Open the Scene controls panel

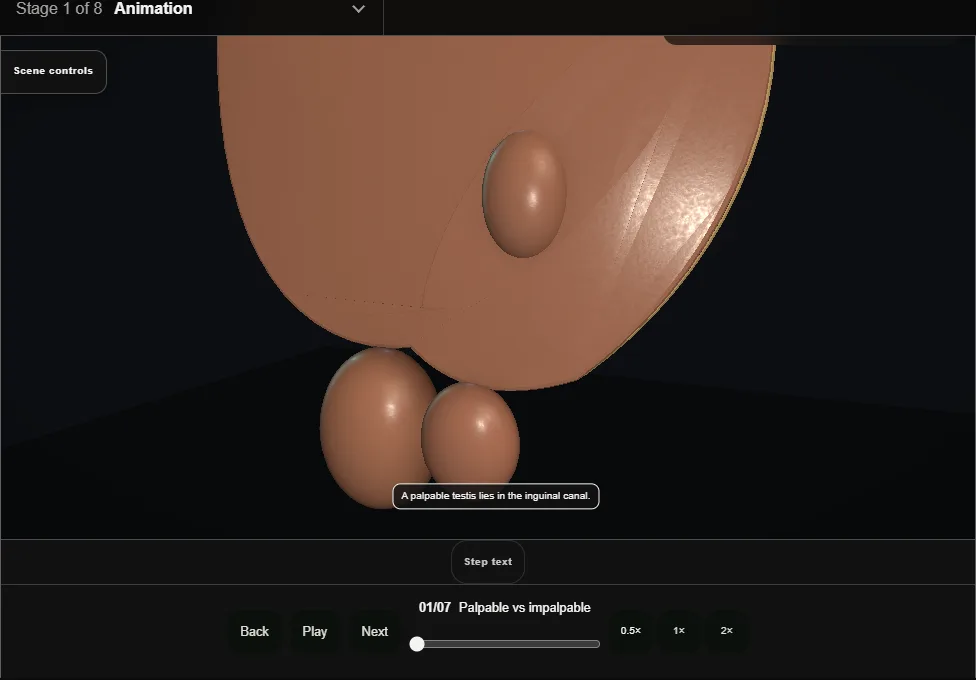pos(54,71)
